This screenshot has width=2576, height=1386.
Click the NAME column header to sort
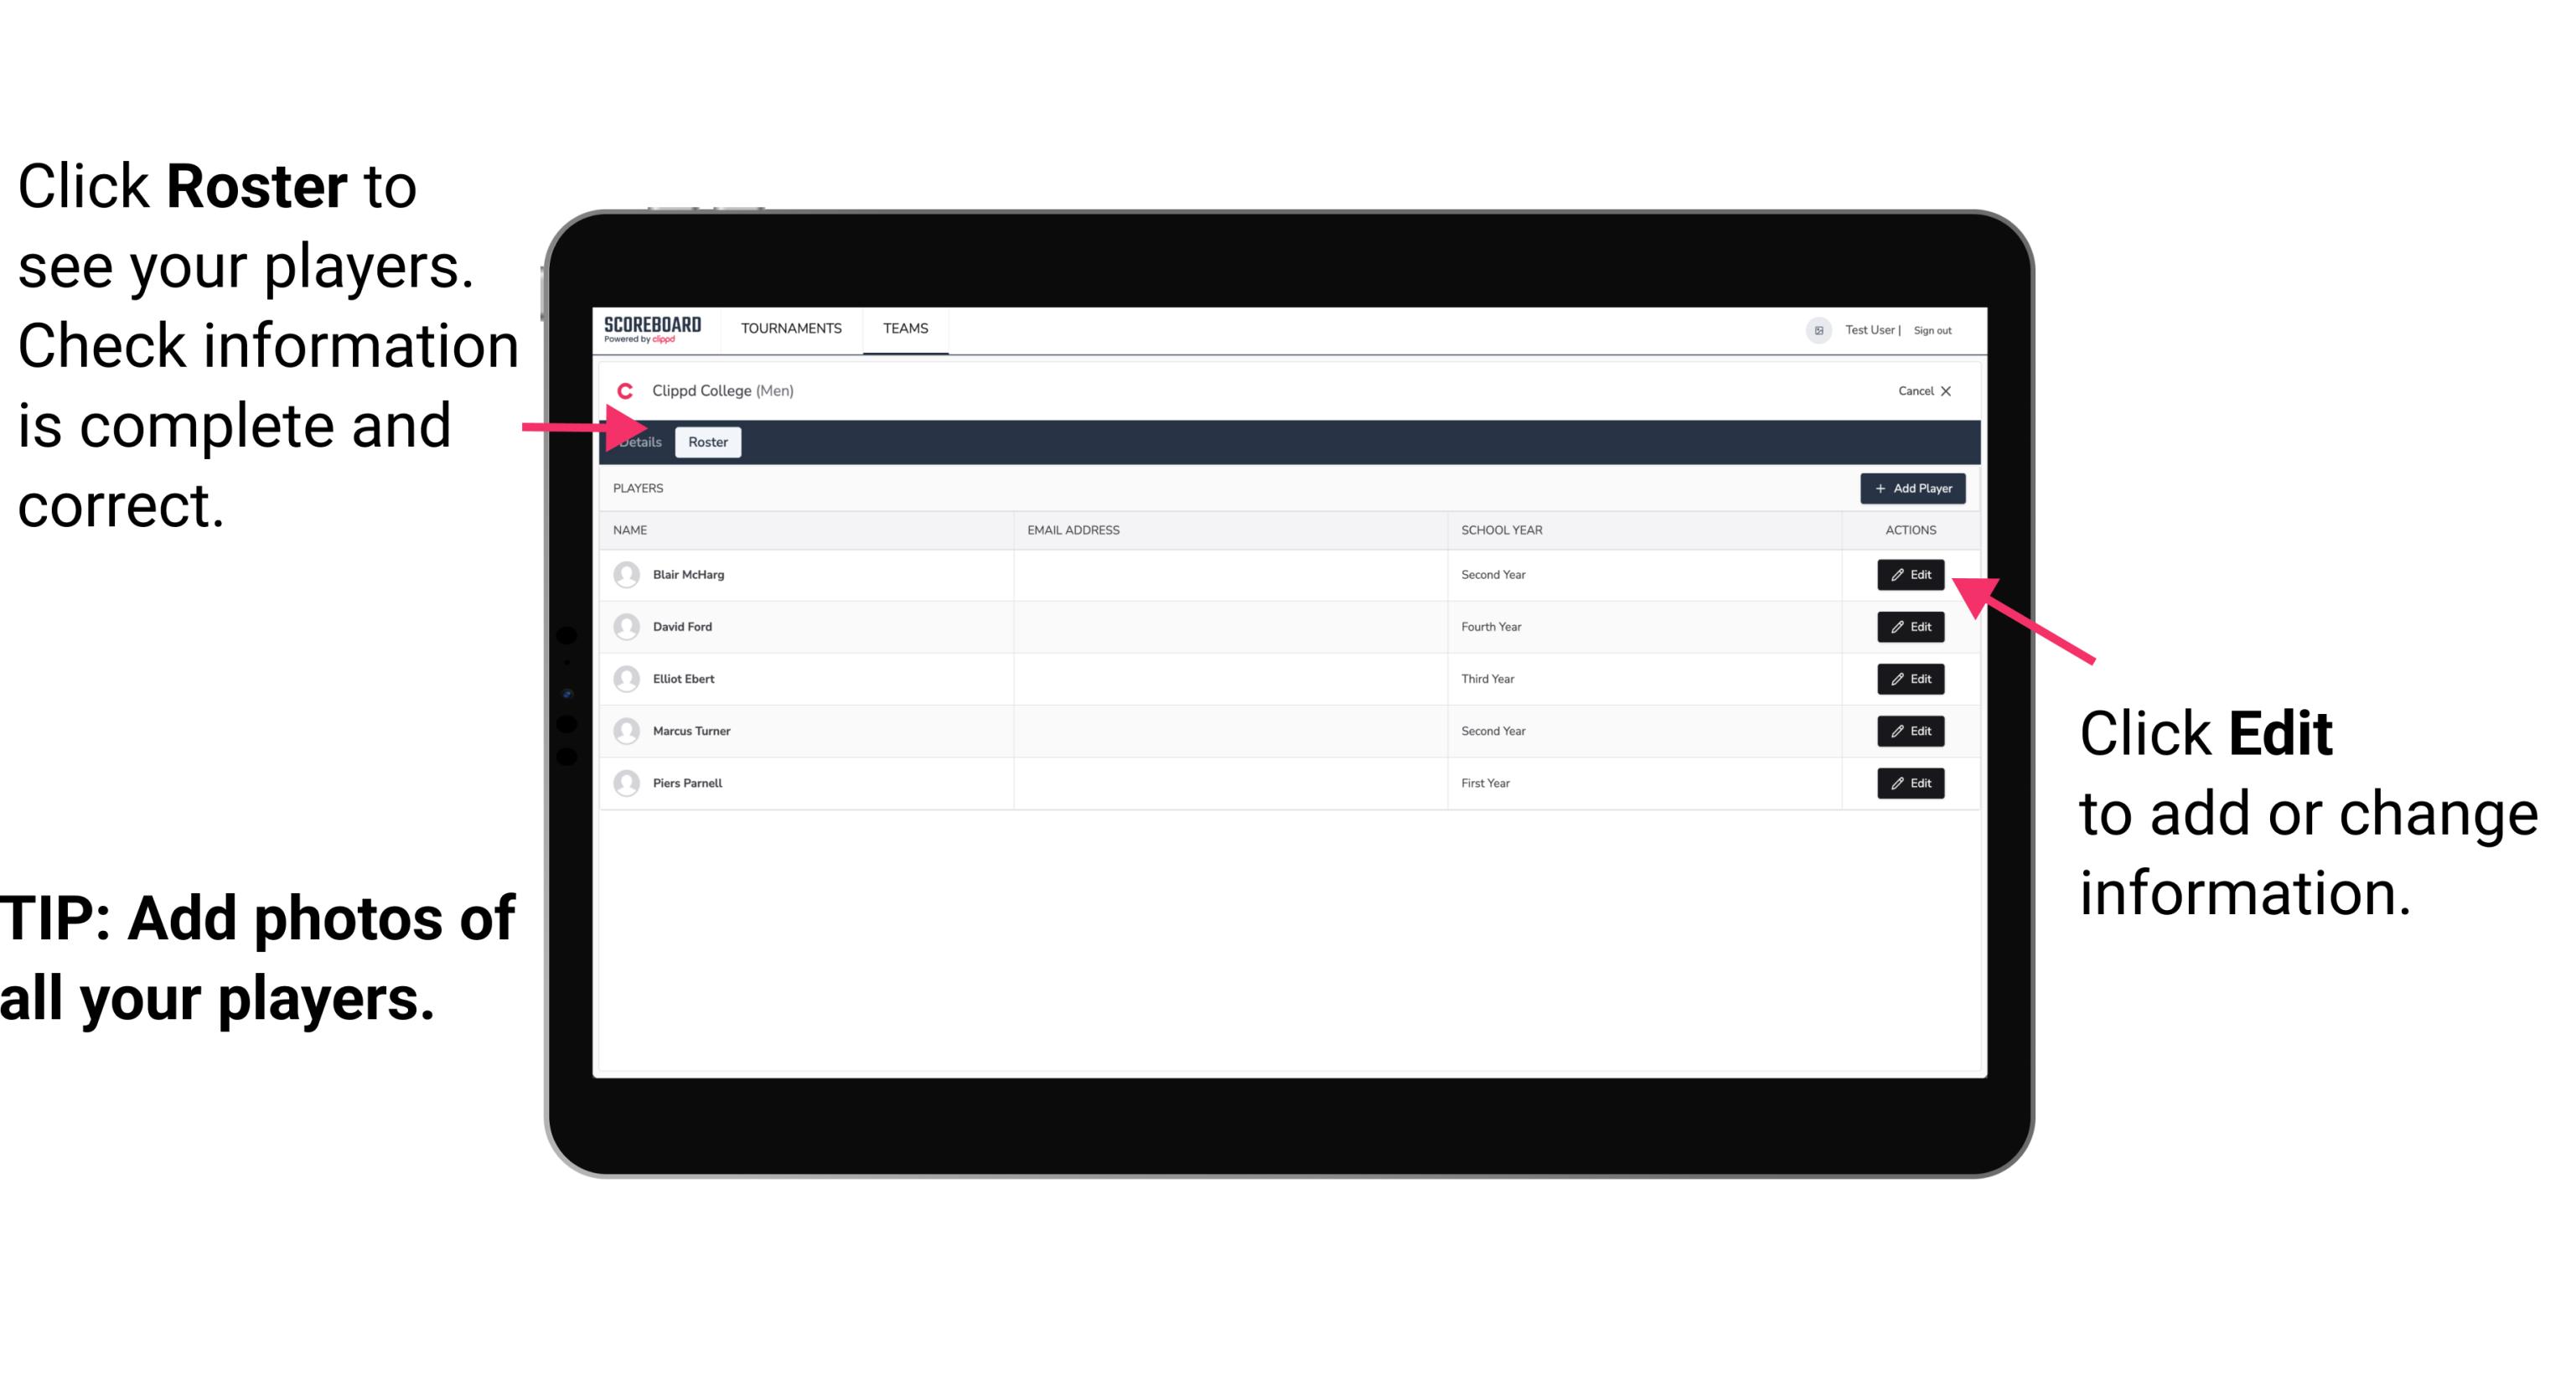636,529
